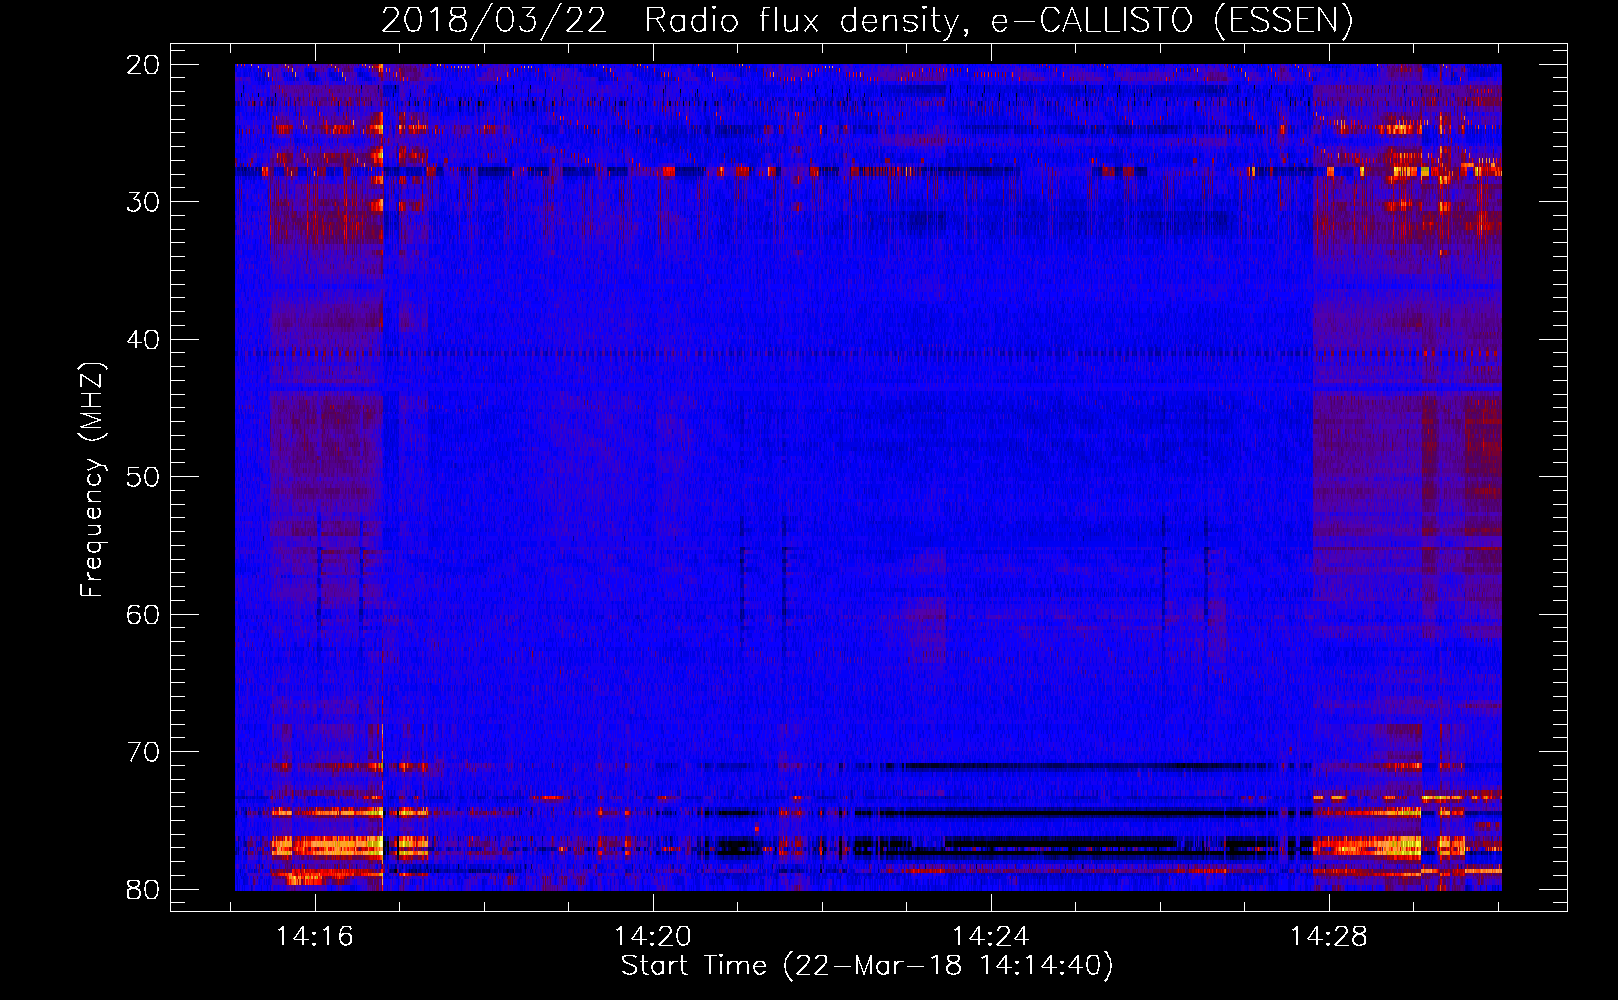Image resolution: width=1618 pixels, height=1000 pixels.
Task: Click the "Frequency (MHZ)" axis label
Action: (92, 479)
